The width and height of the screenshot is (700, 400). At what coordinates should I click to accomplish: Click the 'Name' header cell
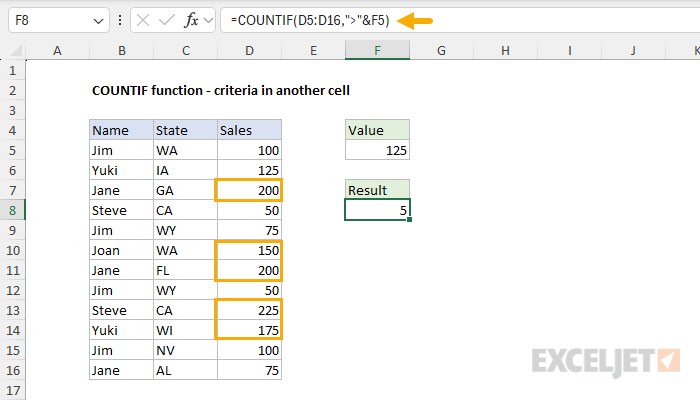(x=121, y=130)
